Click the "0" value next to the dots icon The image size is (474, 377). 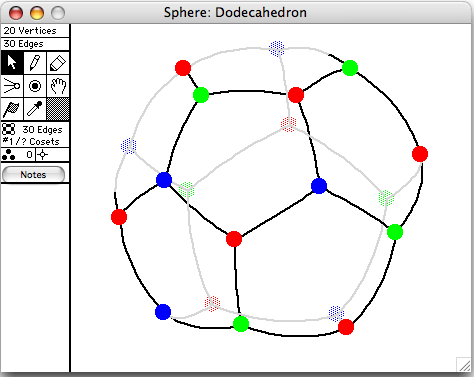pyautogui.click(x=30, y=155)
